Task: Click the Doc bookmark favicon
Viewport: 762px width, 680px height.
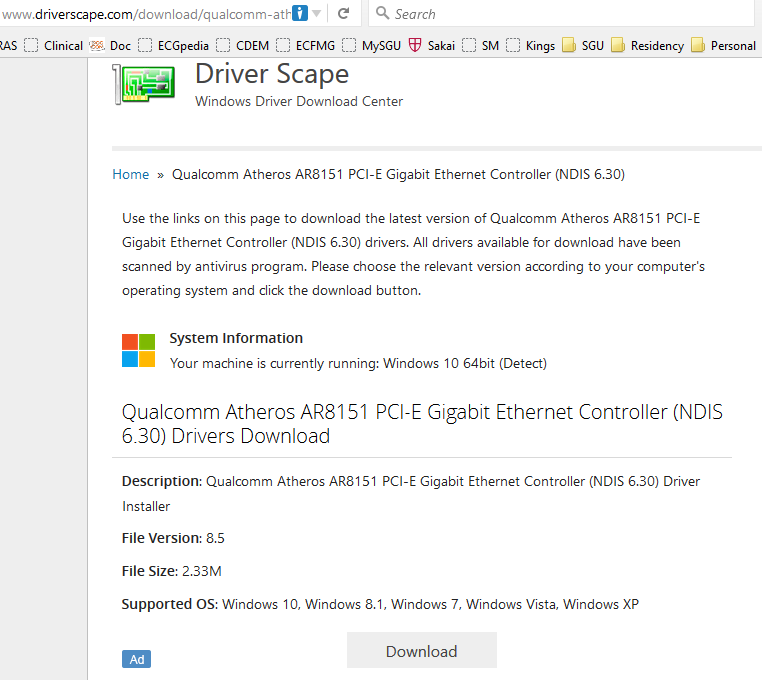Action: pyautogui.click(x=97, y=45)
